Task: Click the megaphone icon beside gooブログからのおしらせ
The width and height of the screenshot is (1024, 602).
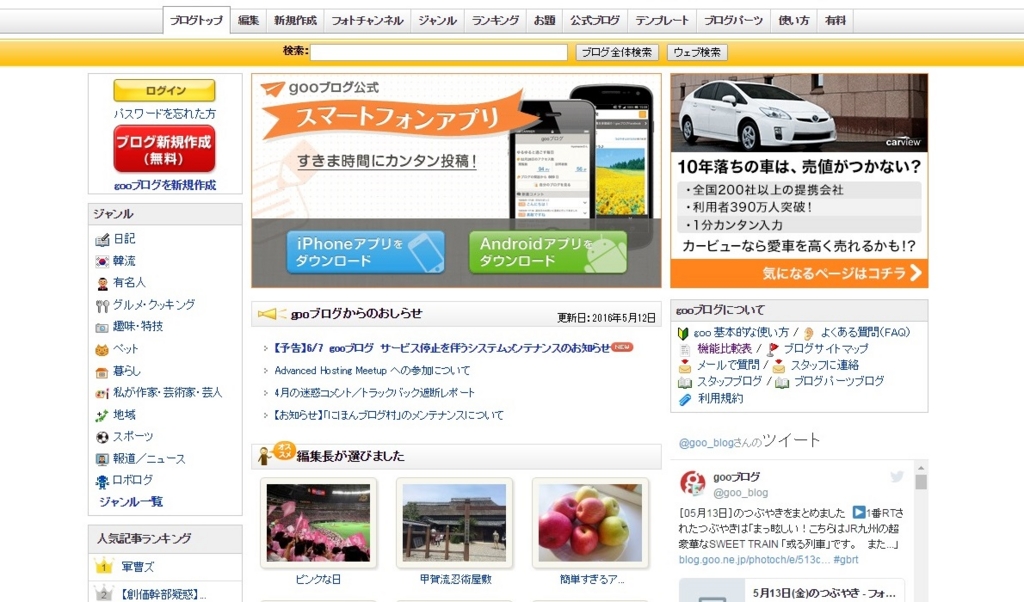Action: (x=271, y=314)
